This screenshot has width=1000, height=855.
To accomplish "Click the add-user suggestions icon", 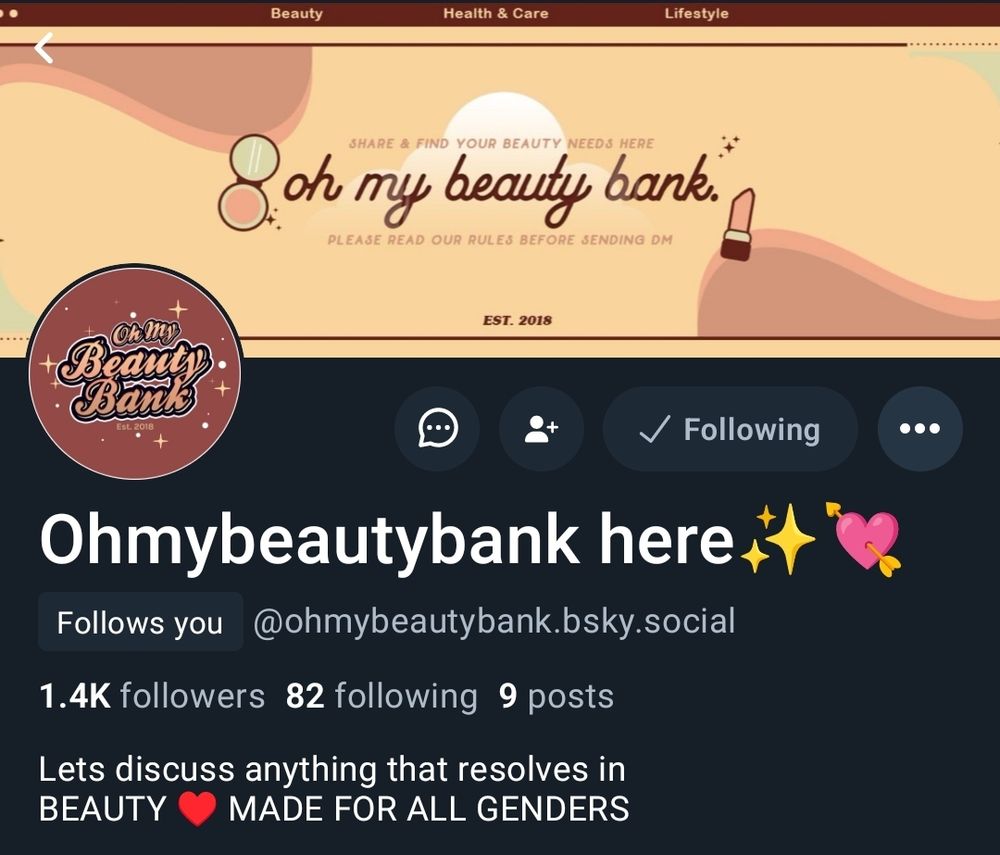I will click(x=541, y=428).
